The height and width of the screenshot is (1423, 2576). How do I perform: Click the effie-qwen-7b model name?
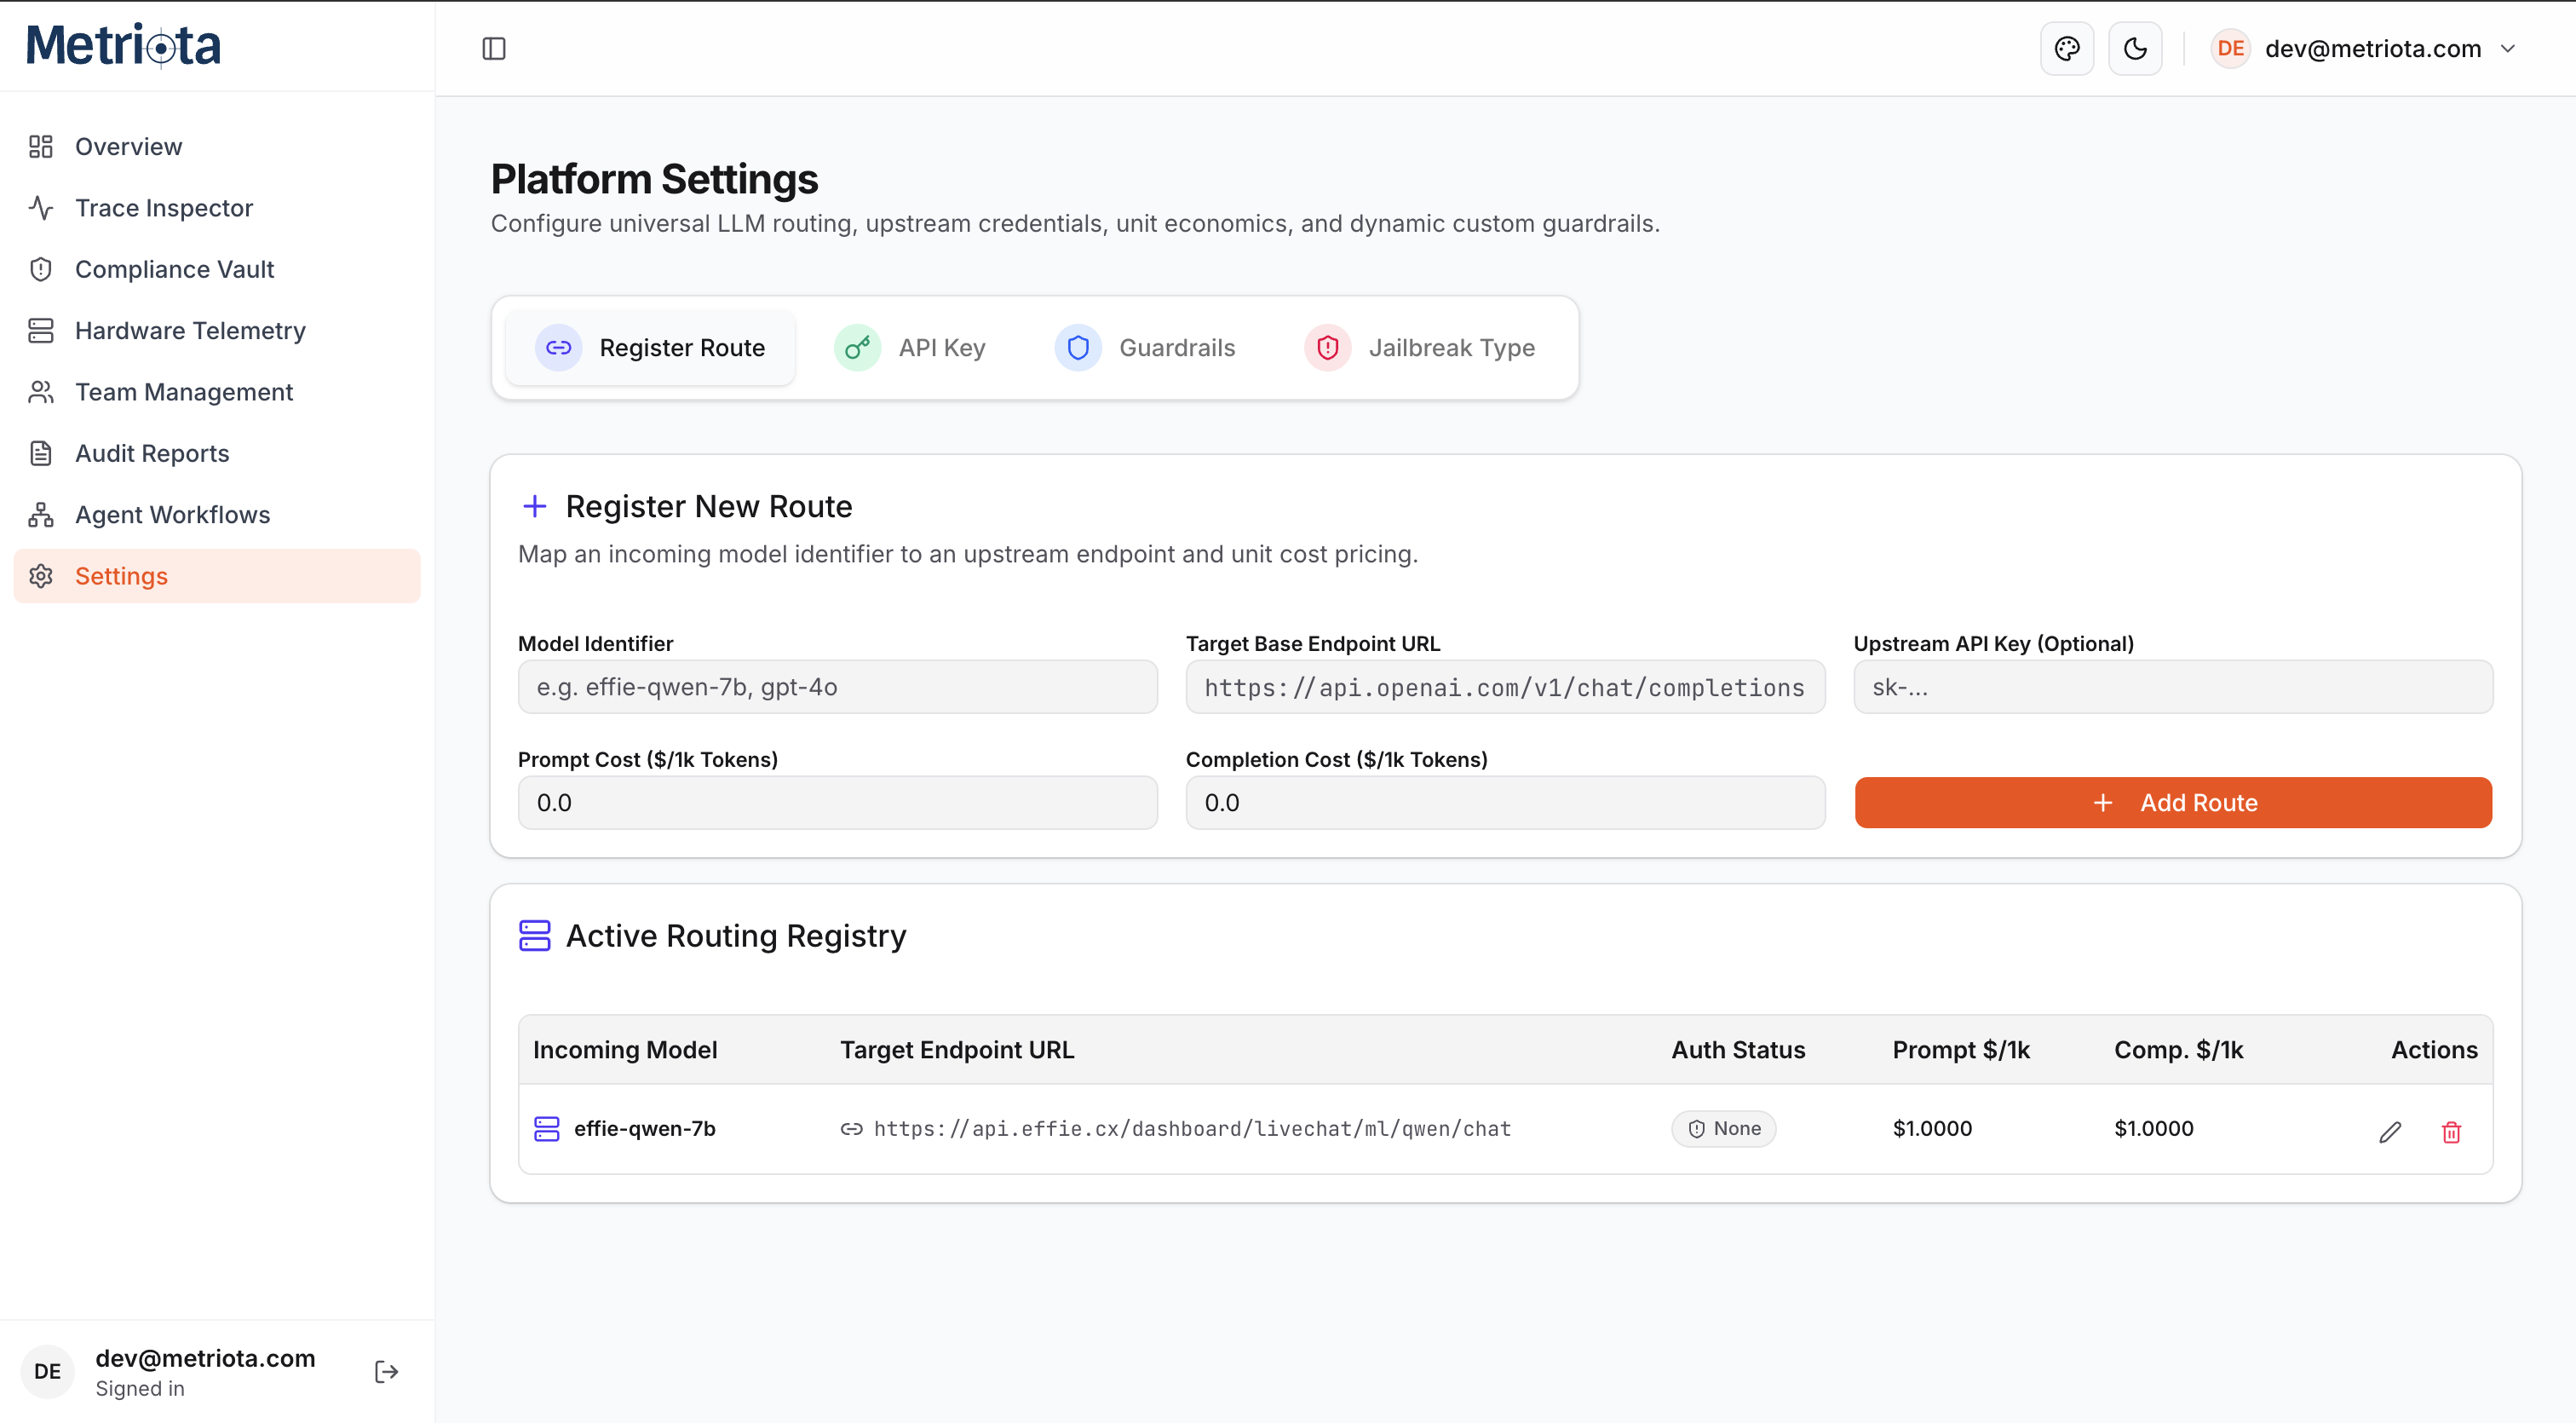pos(645,1129)
